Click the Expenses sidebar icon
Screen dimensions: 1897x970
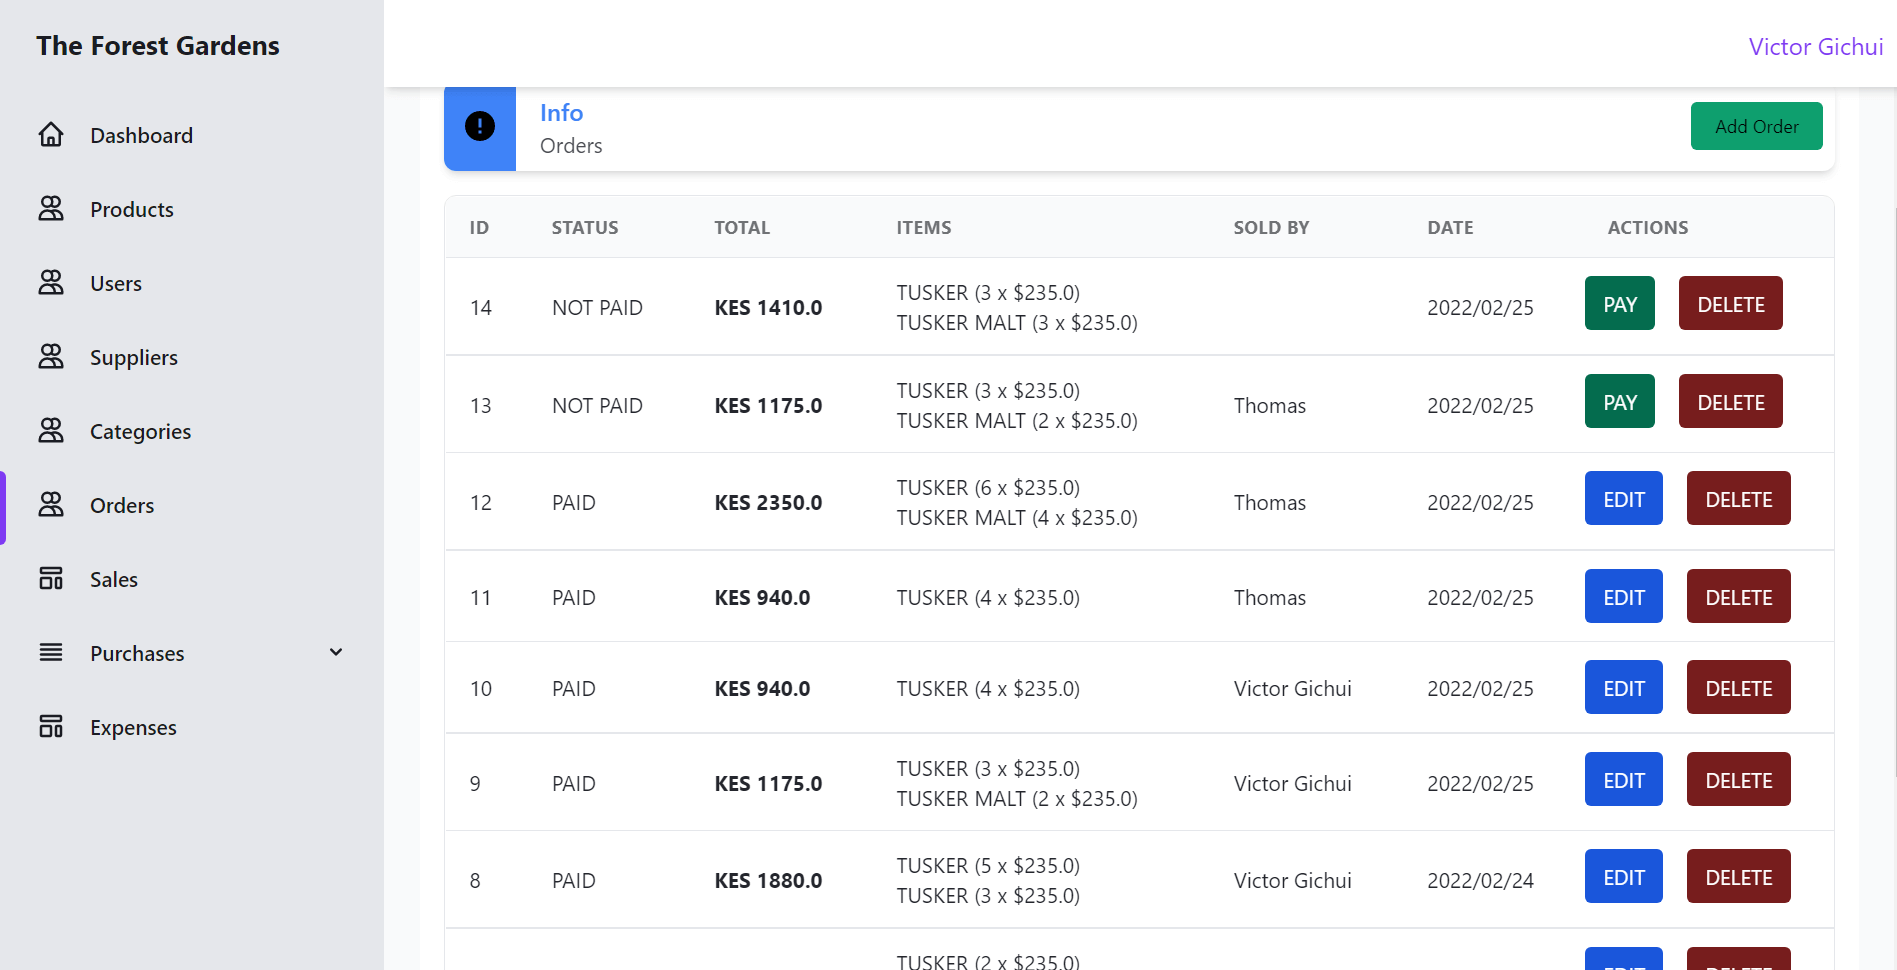(51, 727)
